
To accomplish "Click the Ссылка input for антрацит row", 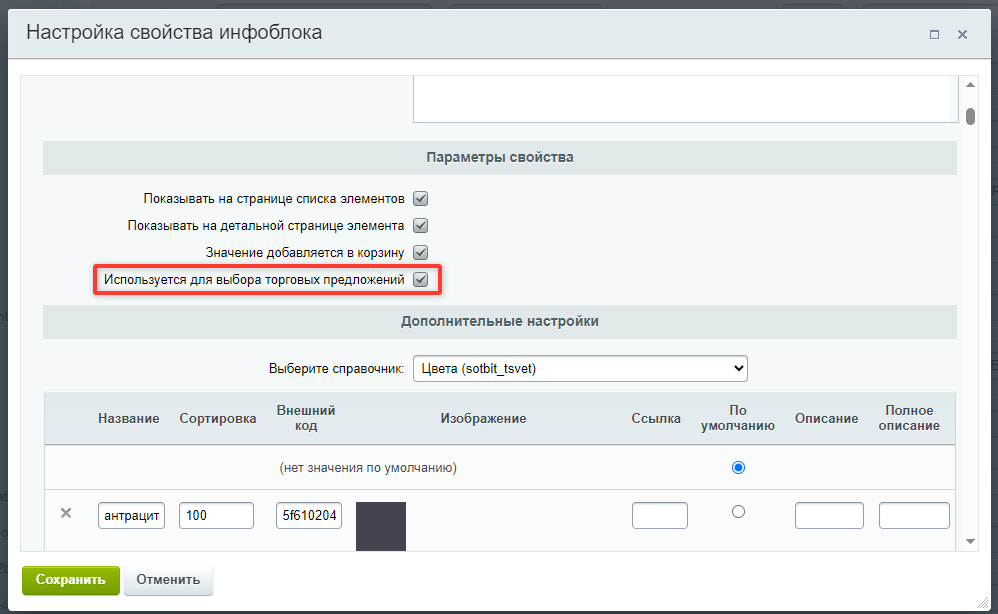I will tap(659, 515).
